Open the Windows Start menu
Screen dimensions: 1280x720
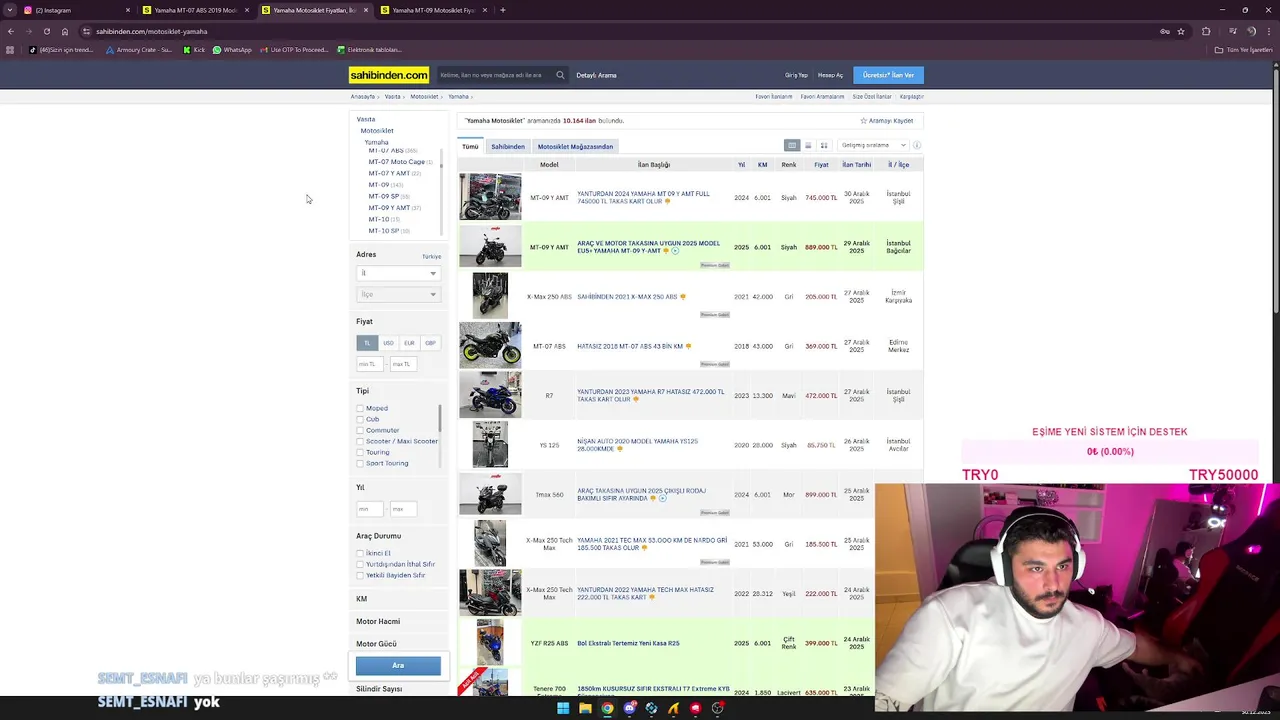pos(563,708)
